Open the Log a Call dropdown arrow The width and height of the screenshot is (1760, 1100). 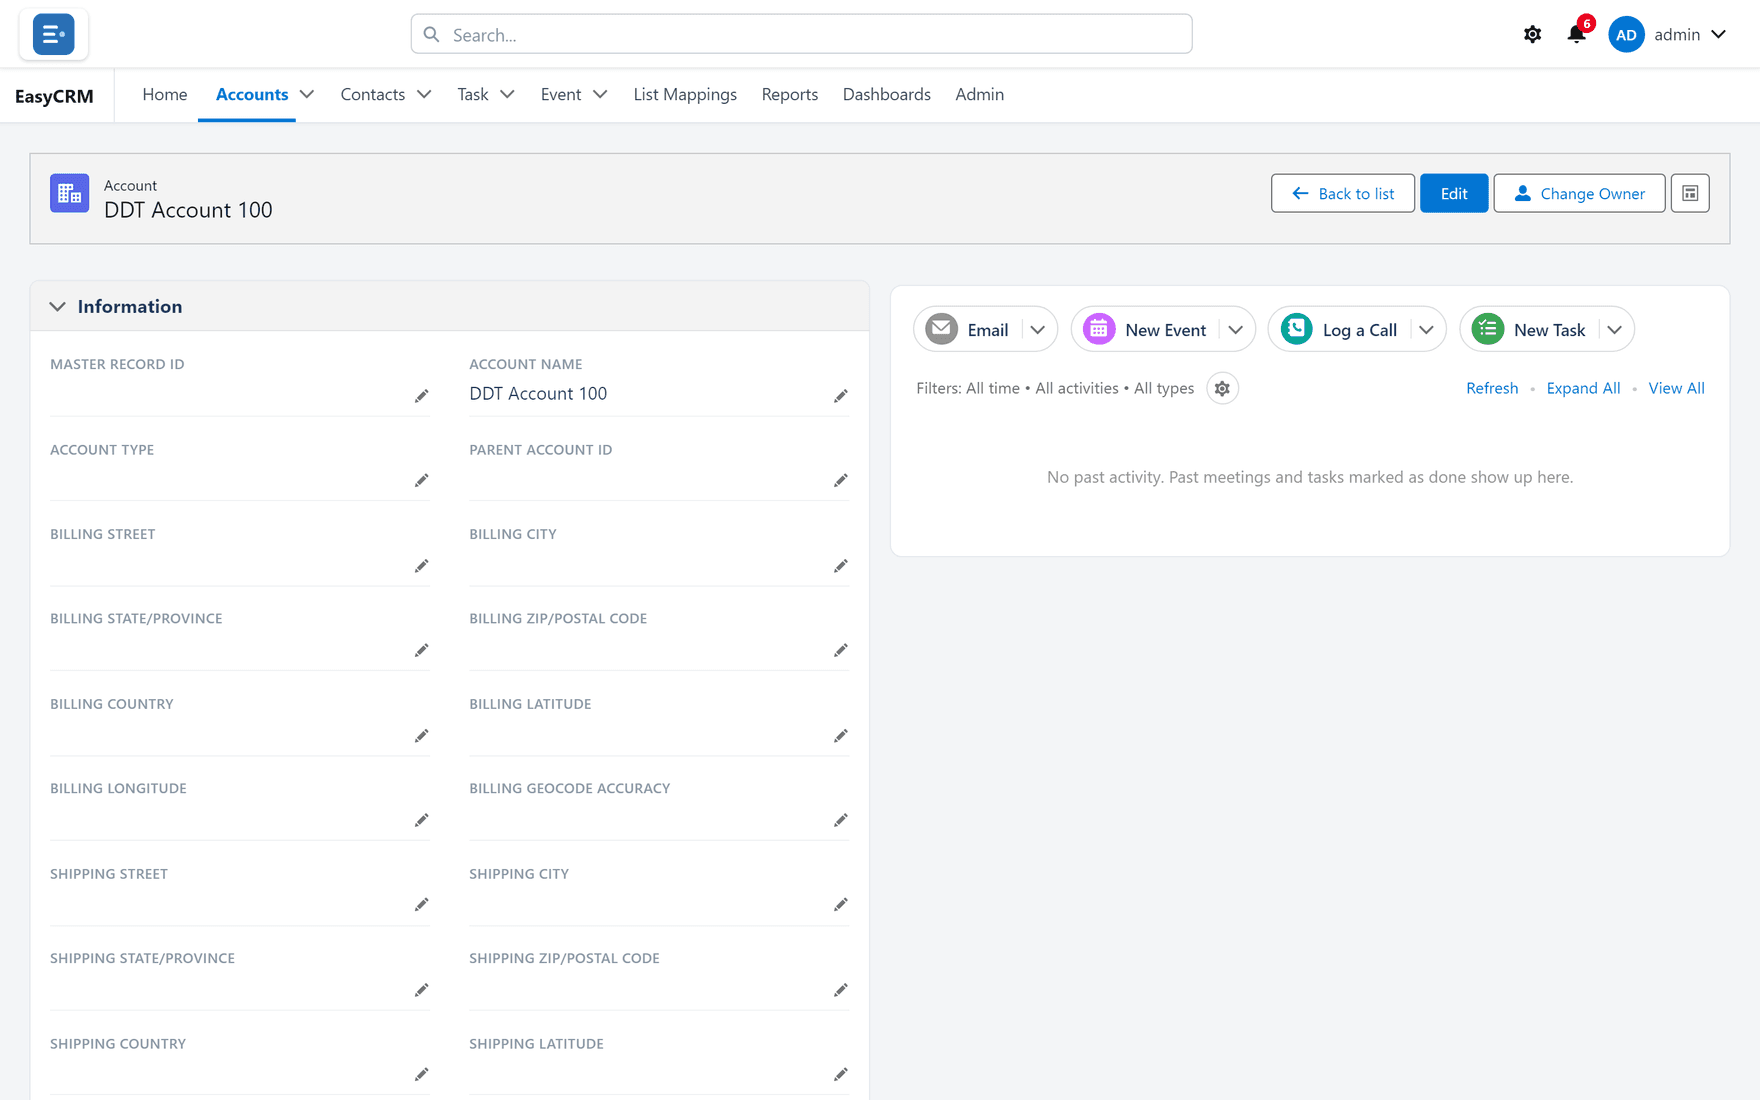point(1426,330)
